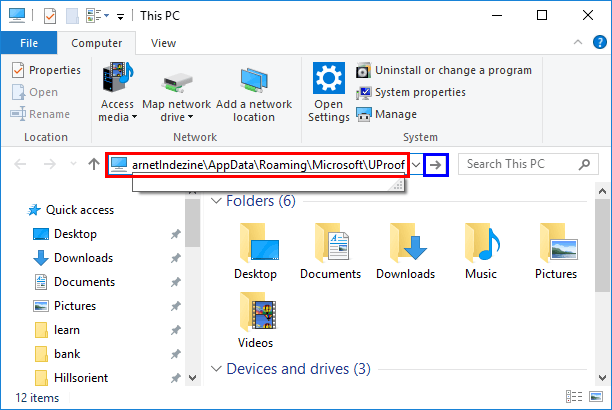612x410 pixels.
Task: Open Settings gear icon
Action: (x=329, y=78)
